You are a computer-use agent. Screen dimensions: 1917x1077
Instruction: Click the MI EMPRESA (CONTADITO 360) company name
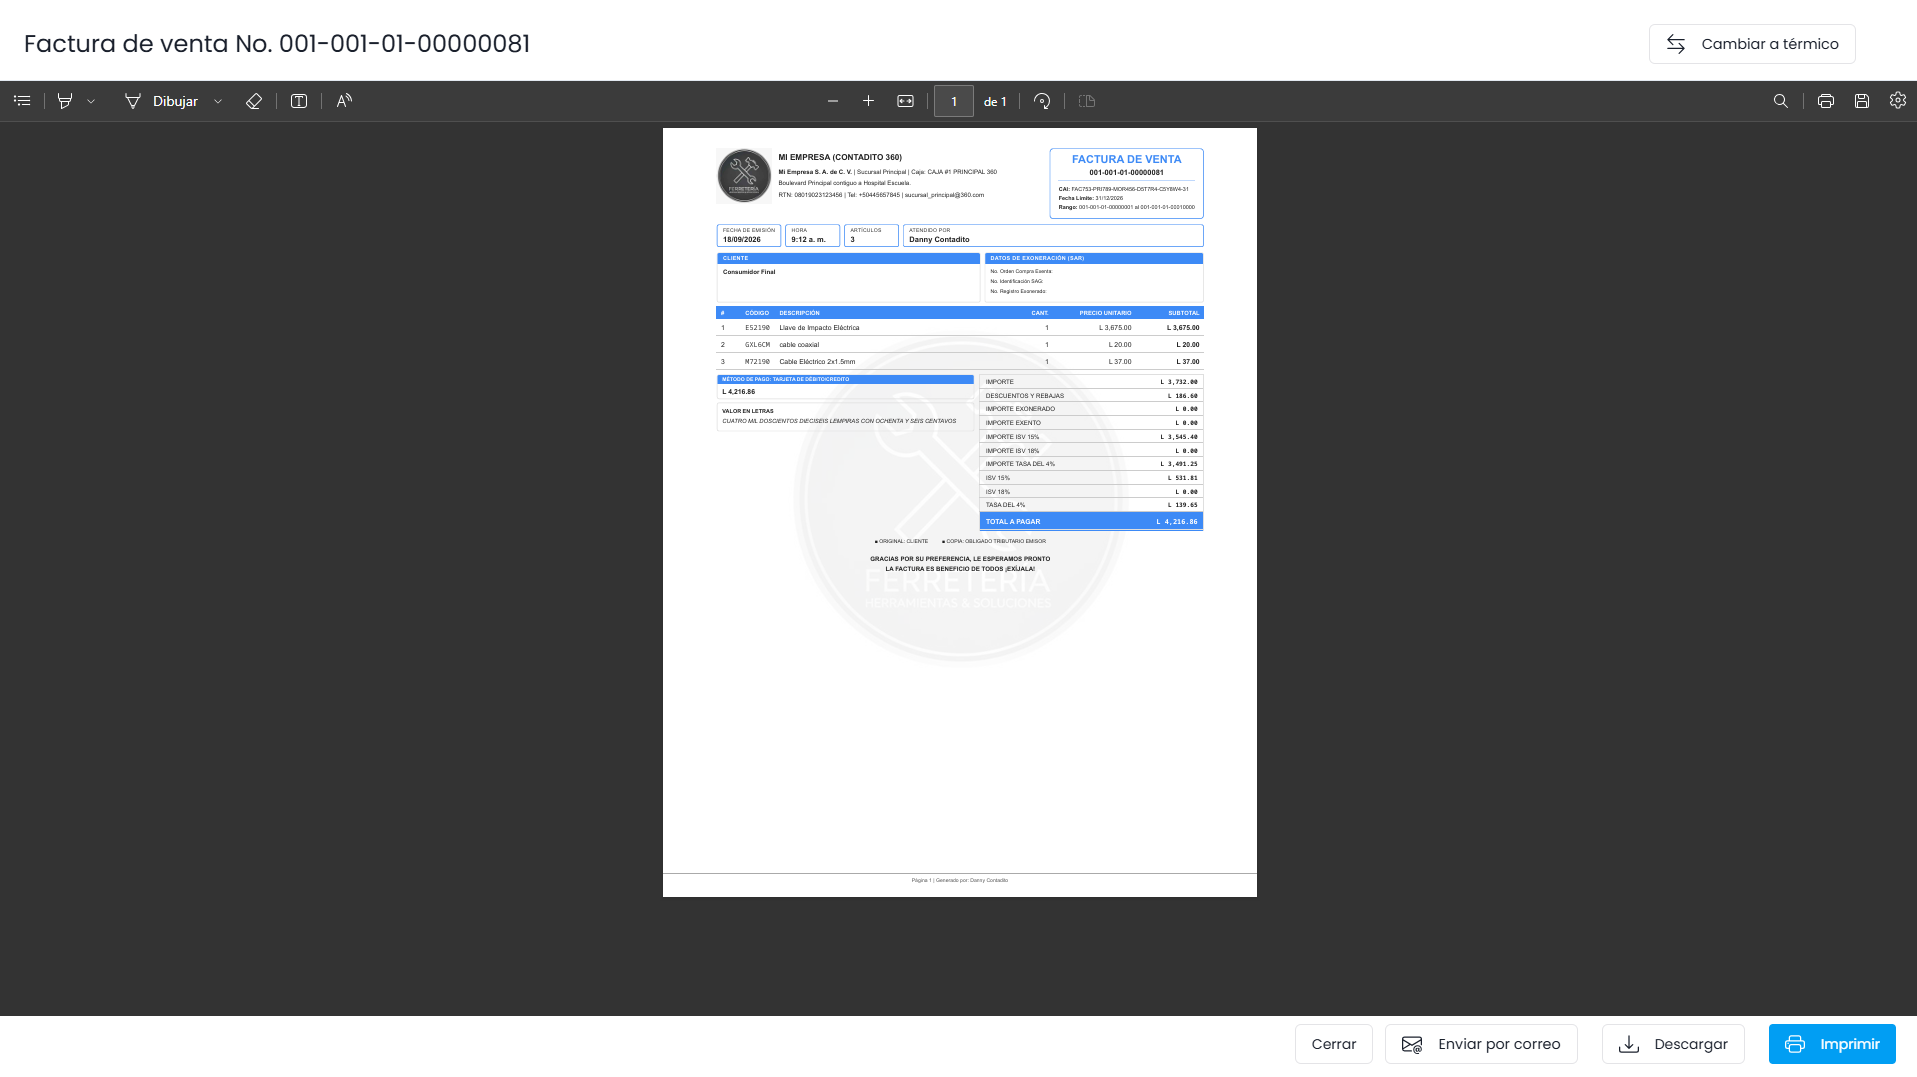[x=840, y=157]
